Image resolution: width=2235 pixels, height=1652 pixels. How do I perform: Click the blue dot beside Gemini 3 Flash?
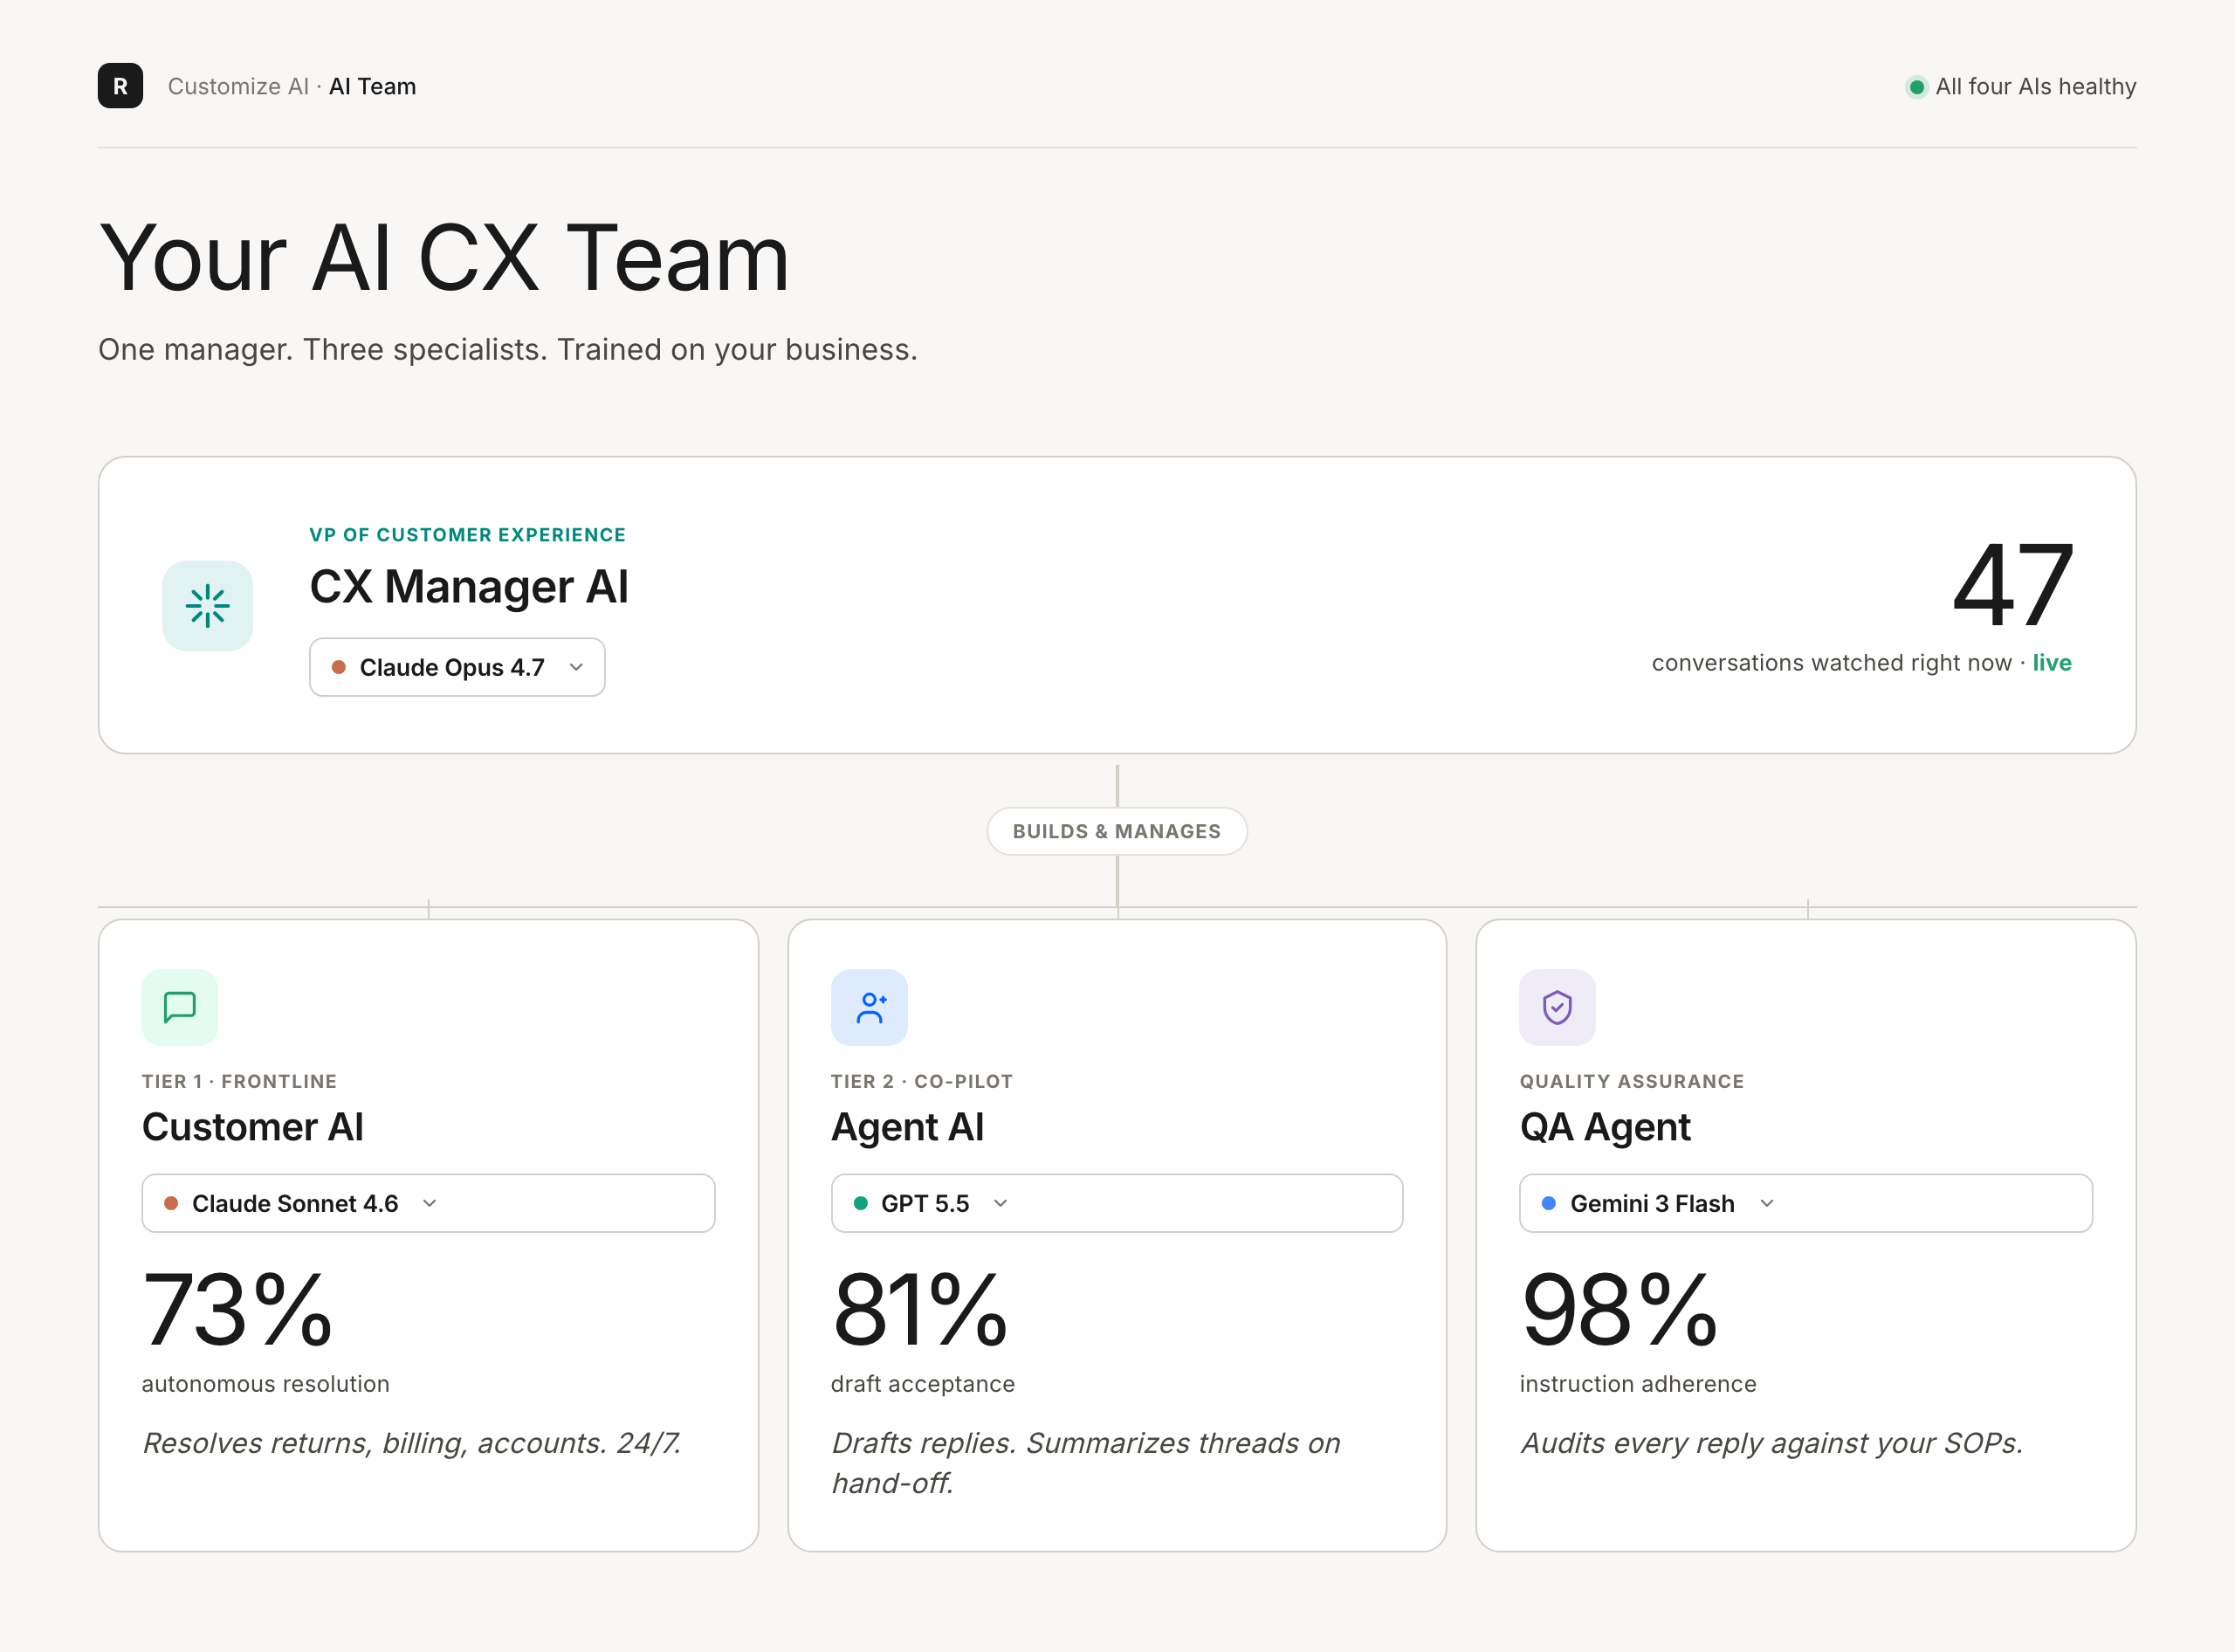(1549, 1203)
